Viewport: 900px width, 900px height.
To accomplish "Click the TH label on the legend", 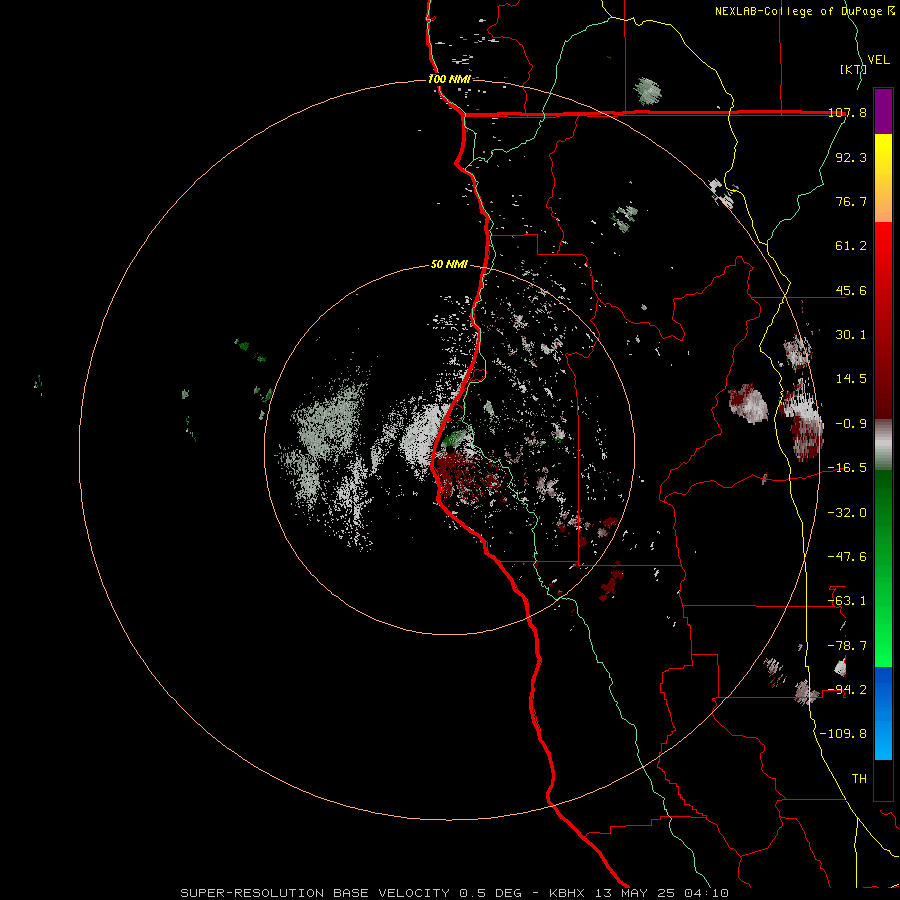I will (x=859, y=778).
